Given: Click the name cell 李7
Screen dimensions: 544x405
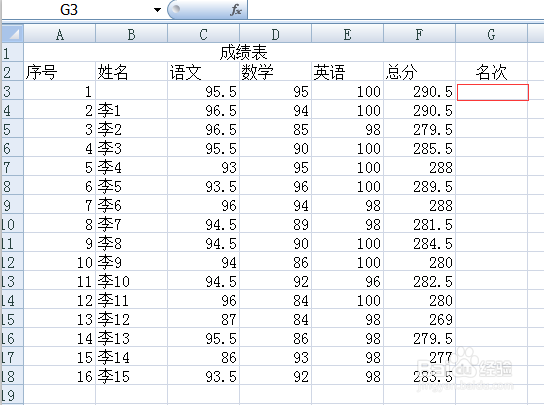Looking at the screenshot, I should coord(131,223).
